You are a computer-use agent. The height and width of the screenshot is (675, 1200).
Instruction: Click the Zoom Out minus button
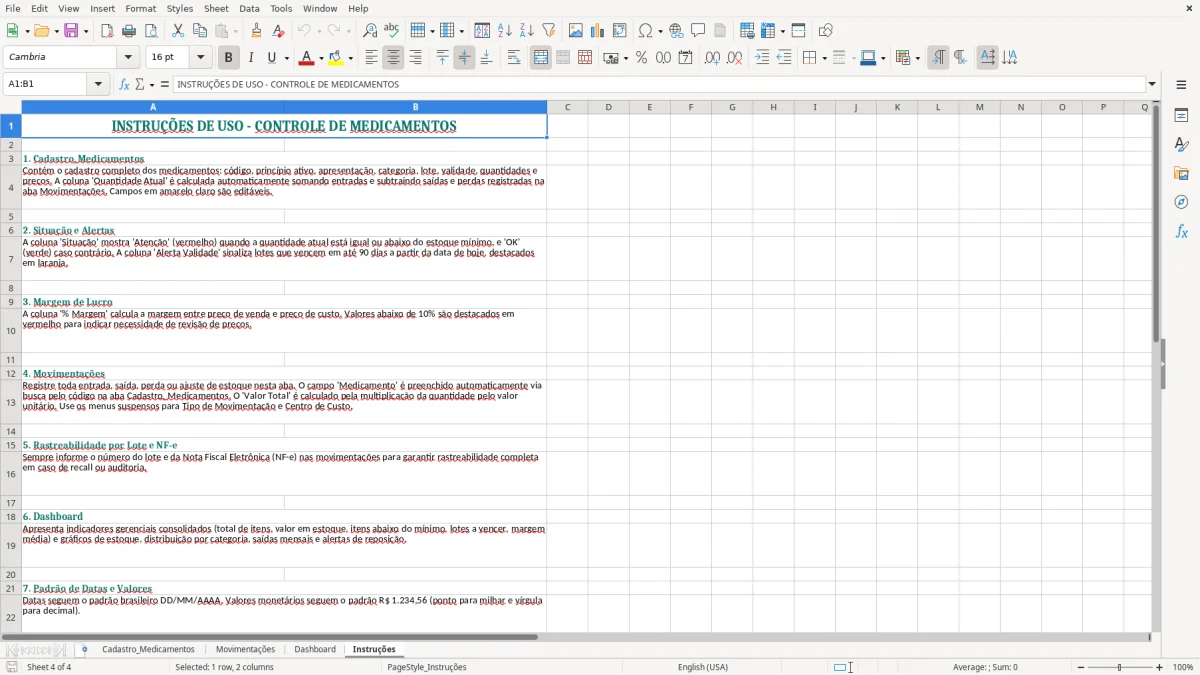(x=1081, y=667)
